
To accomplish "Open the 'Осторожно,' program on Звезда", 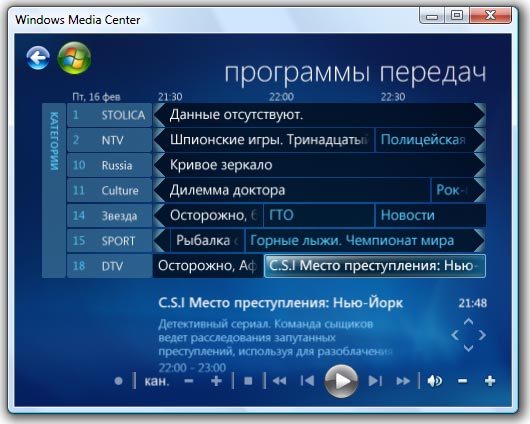I will pyautogui.click(x=208, y=216).
